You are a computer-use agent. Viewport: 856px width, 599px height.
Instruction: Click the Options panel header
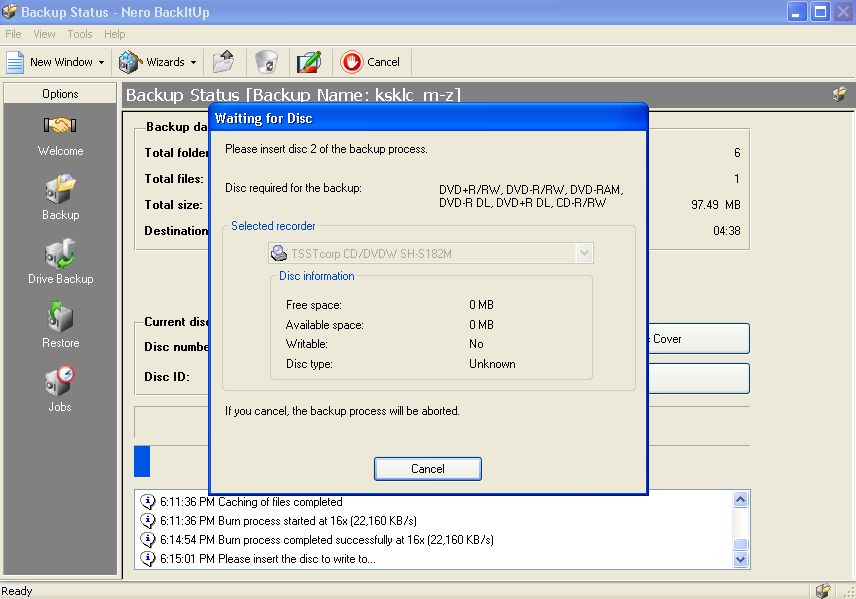[x=60, y=93]
